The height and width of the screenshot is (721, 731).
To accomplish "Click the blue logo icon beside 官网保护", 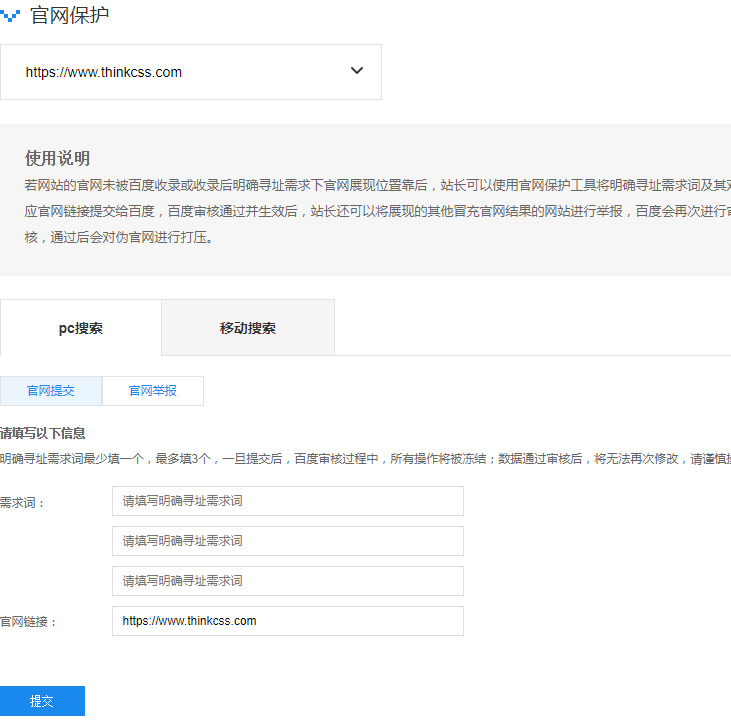I will click(10, 16).
